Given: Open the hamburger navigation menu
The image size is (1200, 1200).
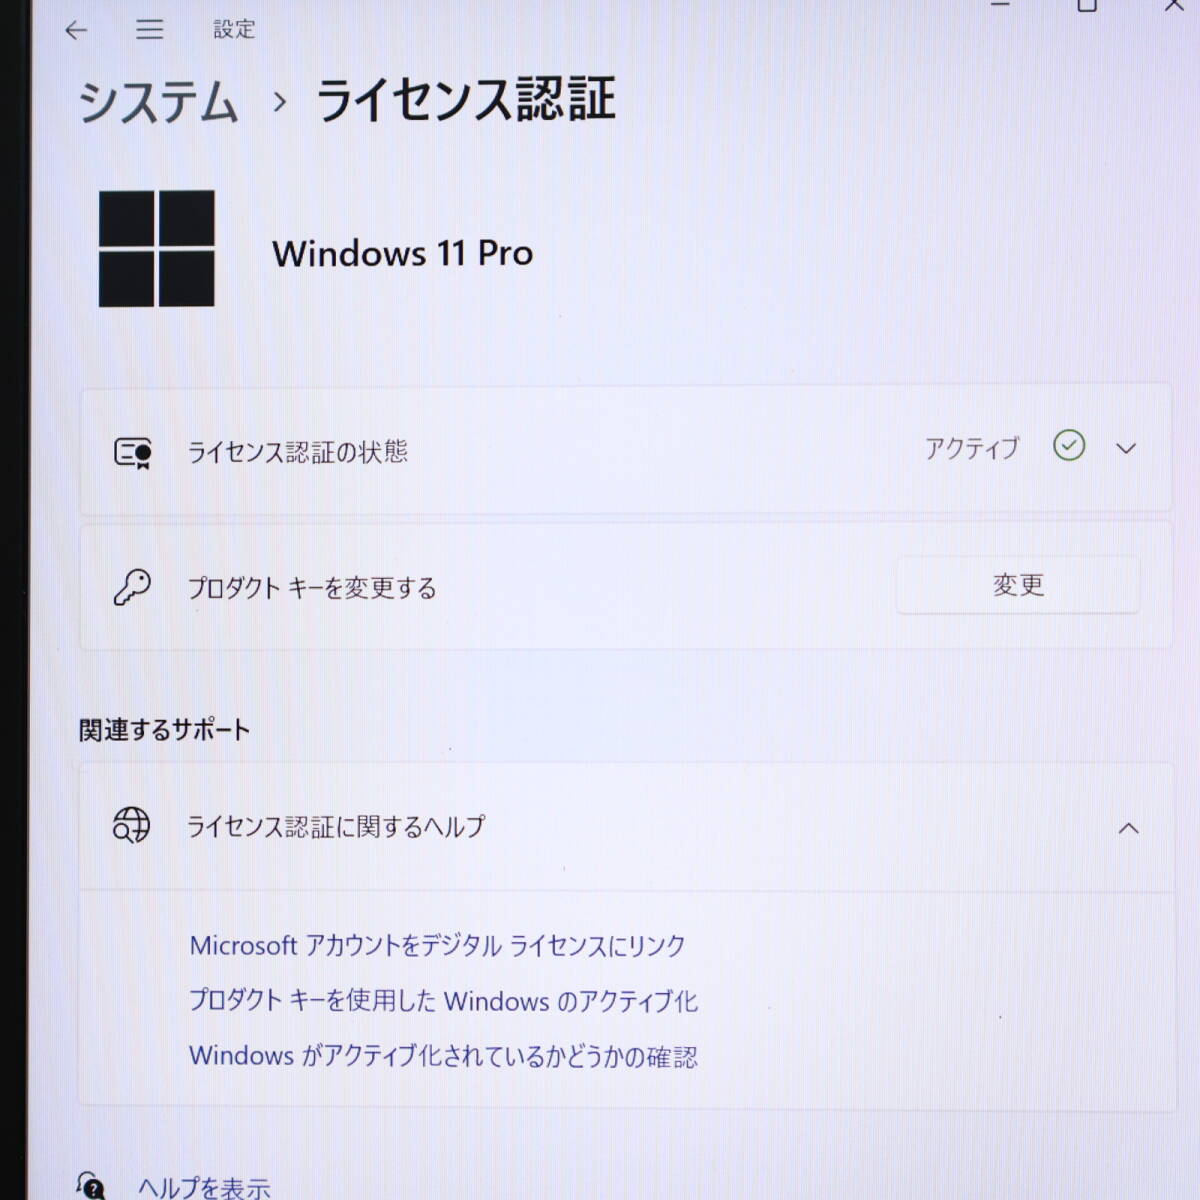Looking at the screenshot, I should tap(150, 30).
